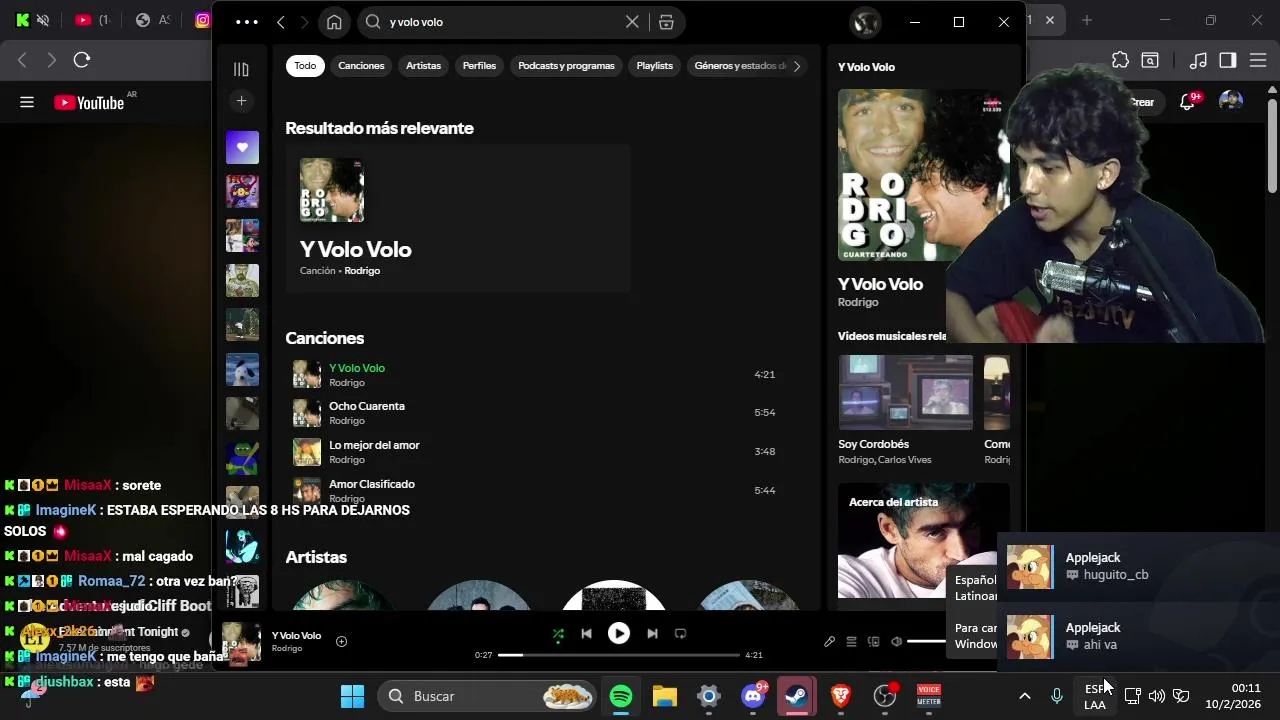
Task: Go to YouTube home logo
Action: tap(90, 102)
